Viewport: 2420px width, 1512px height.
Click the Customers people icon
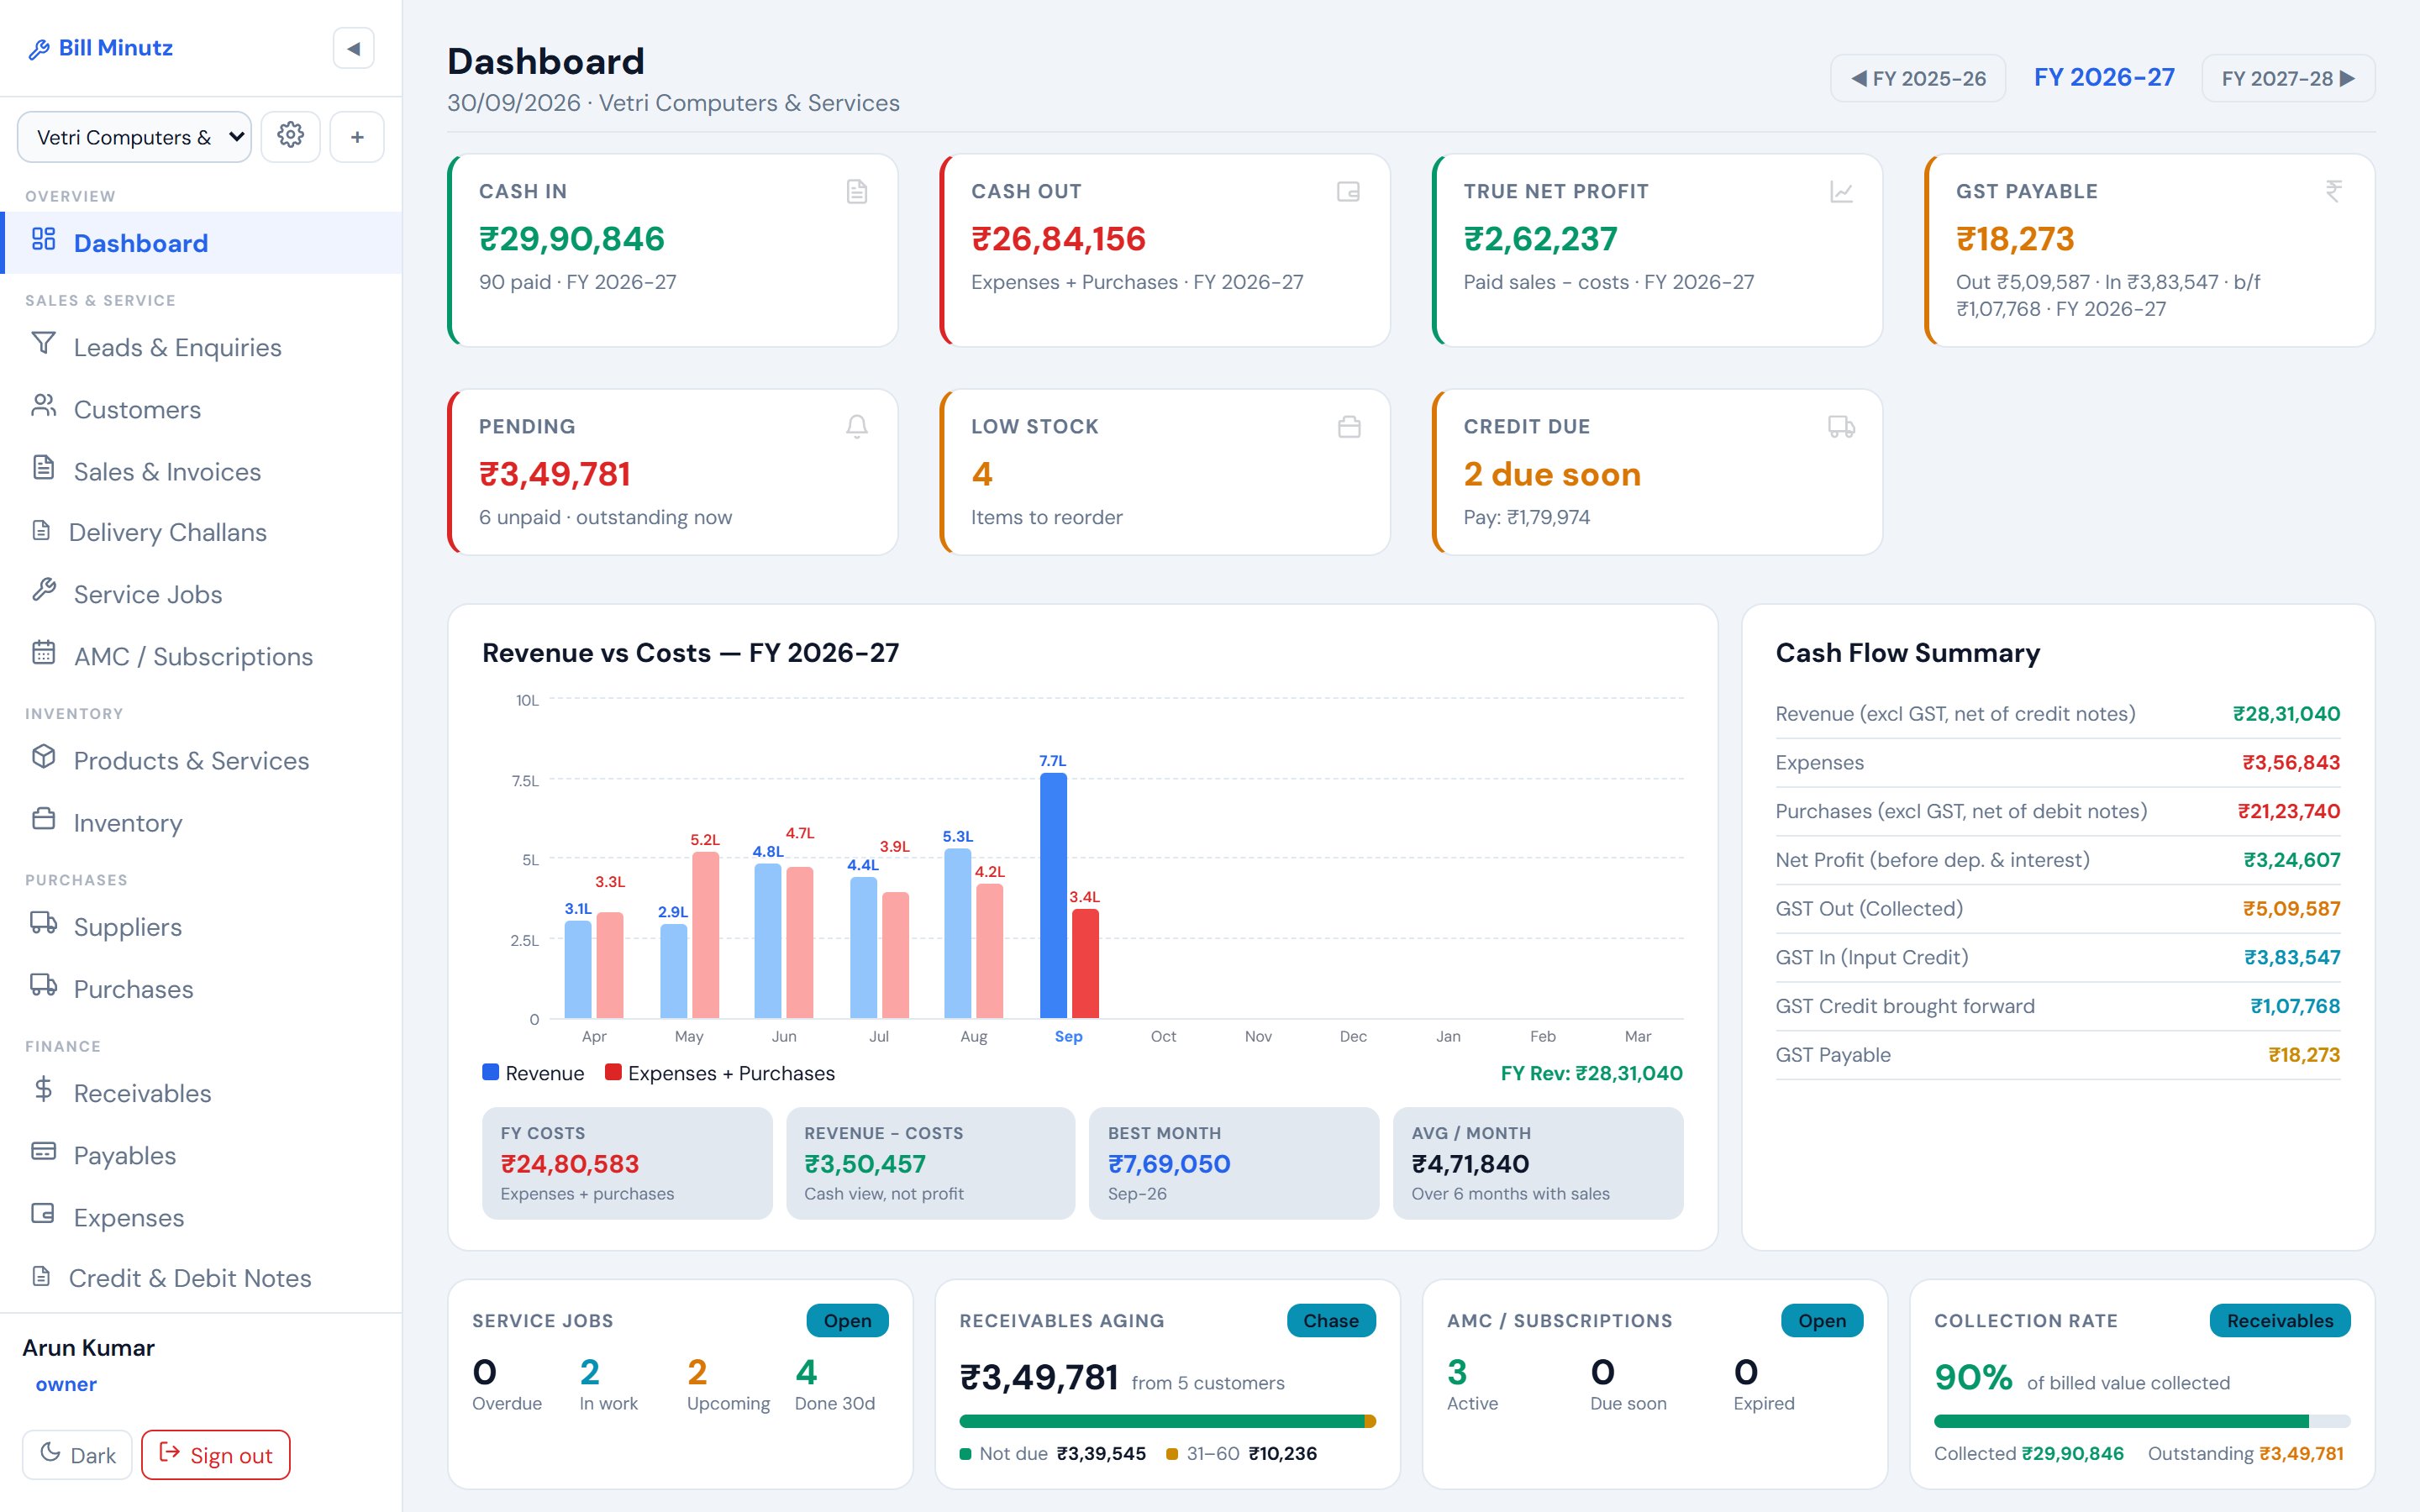44,405
